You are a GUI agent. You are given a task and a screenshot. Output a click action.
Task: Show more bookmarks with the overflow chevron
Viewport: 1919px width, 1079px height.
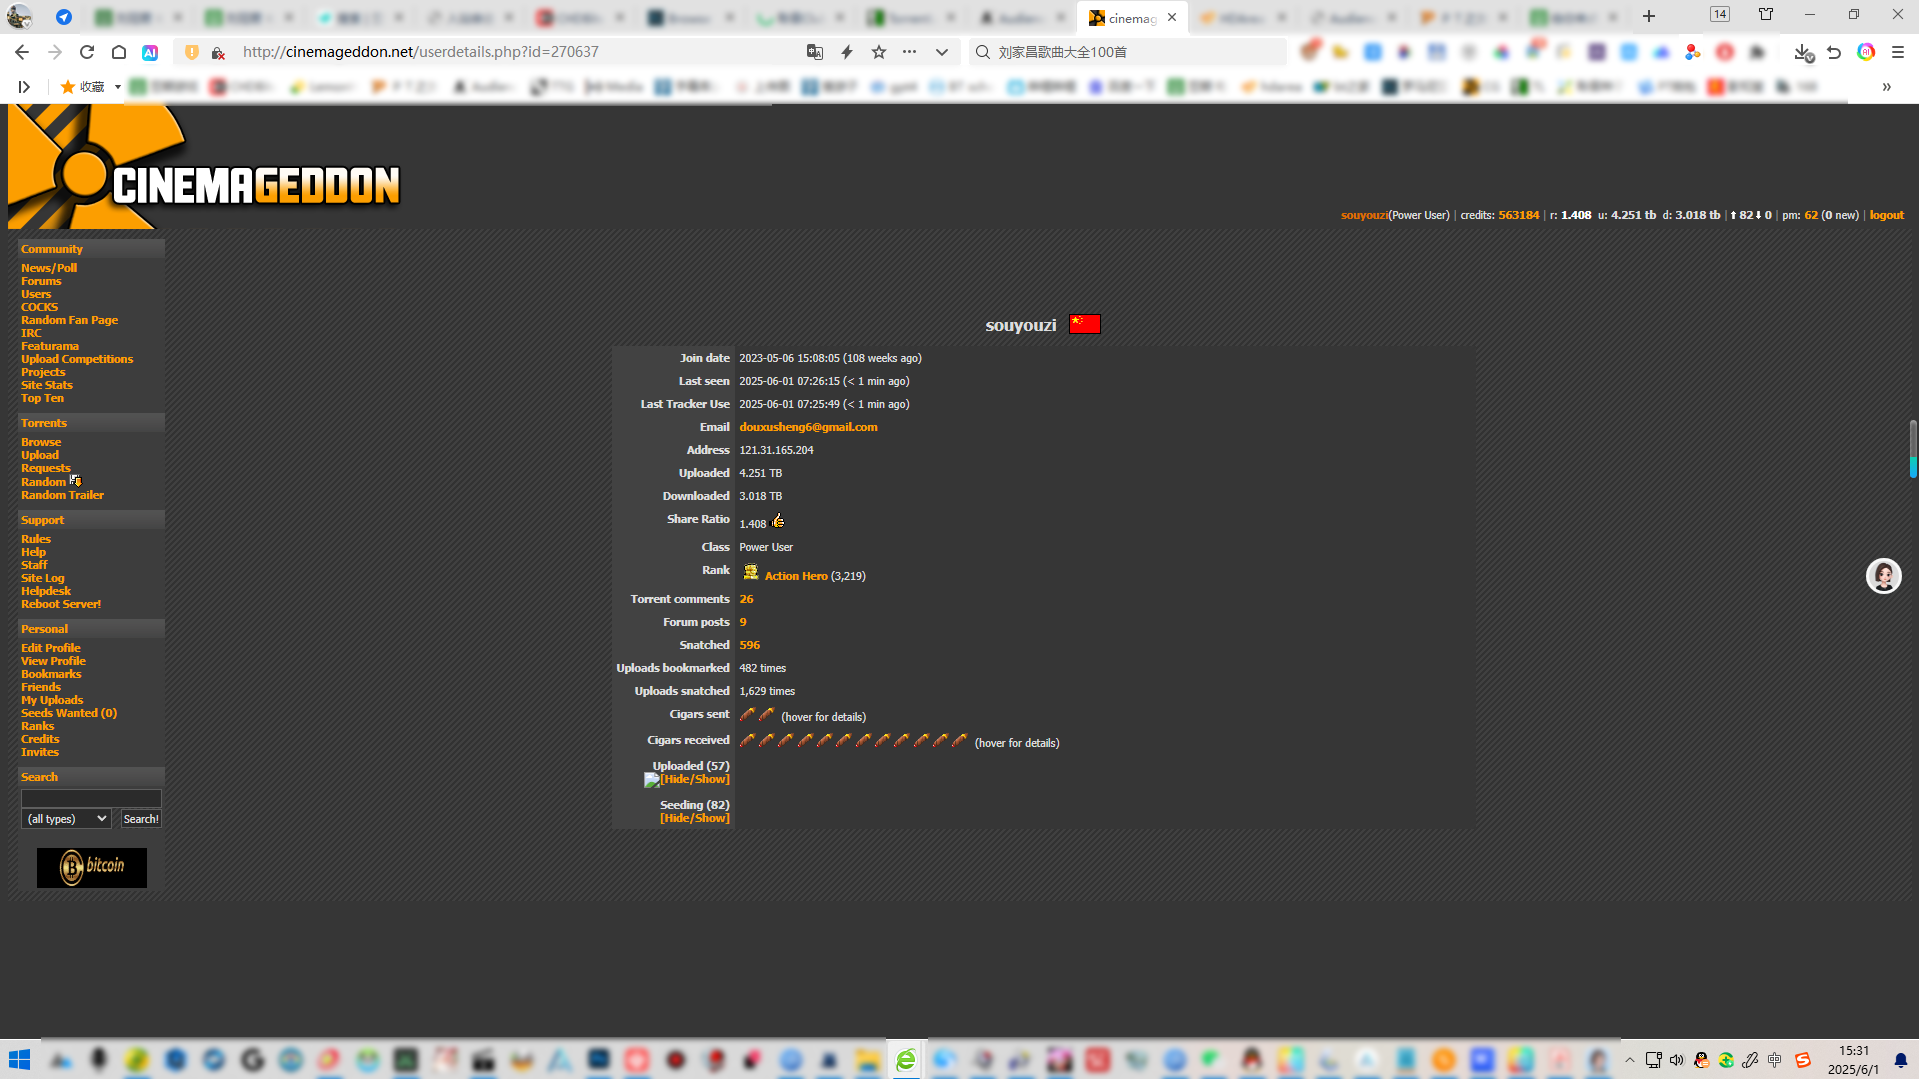[1887, 87]
